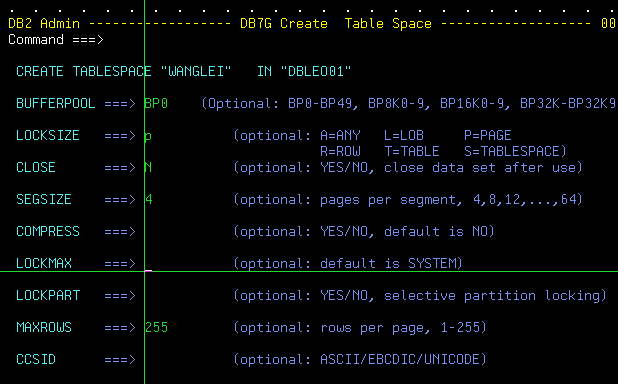The image size is (618, 384).
Task: Click the DB2 Admin header text
Action: coord(44,23)
